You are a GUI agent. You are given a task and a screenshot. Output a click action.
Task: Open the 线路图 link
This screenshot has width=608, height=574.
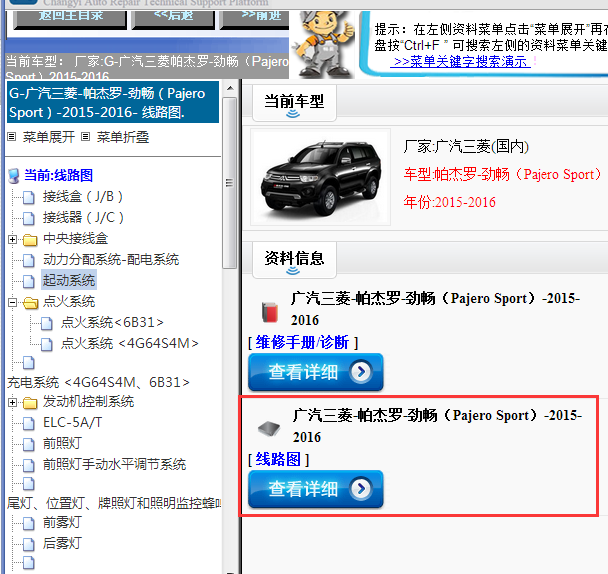point(278,460)
